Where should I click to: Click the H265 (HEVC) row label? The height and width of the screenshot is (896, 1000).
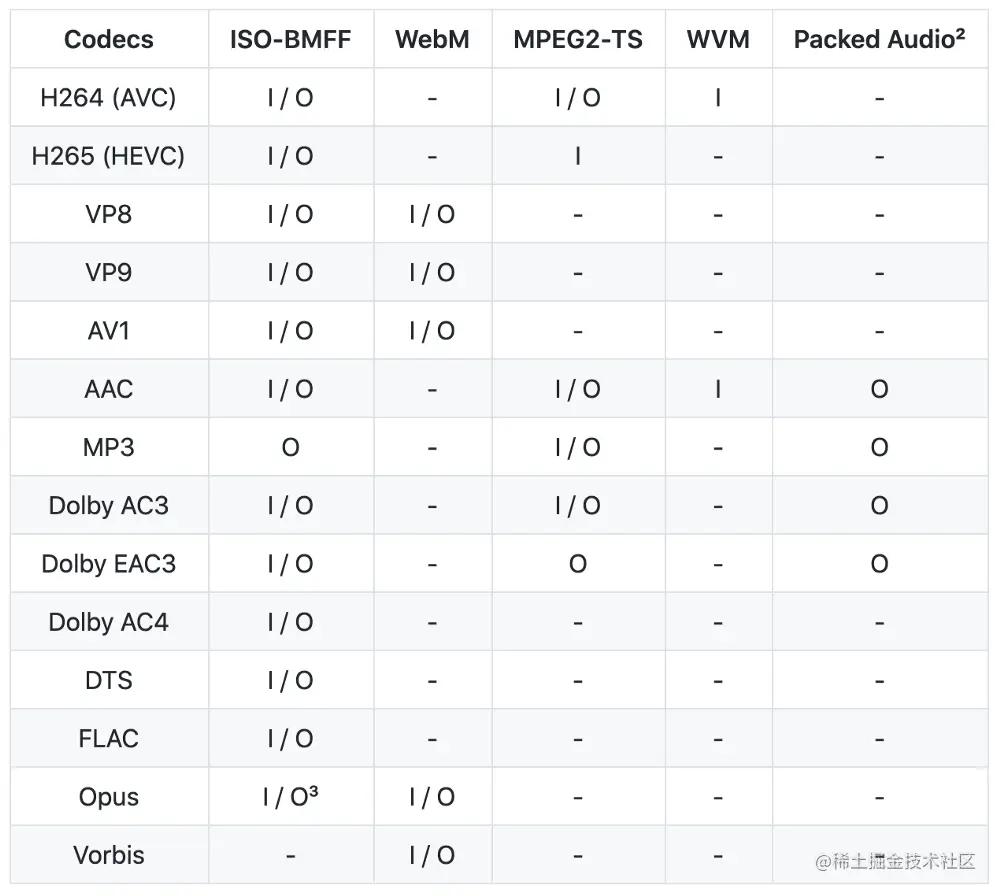point(108,156)
